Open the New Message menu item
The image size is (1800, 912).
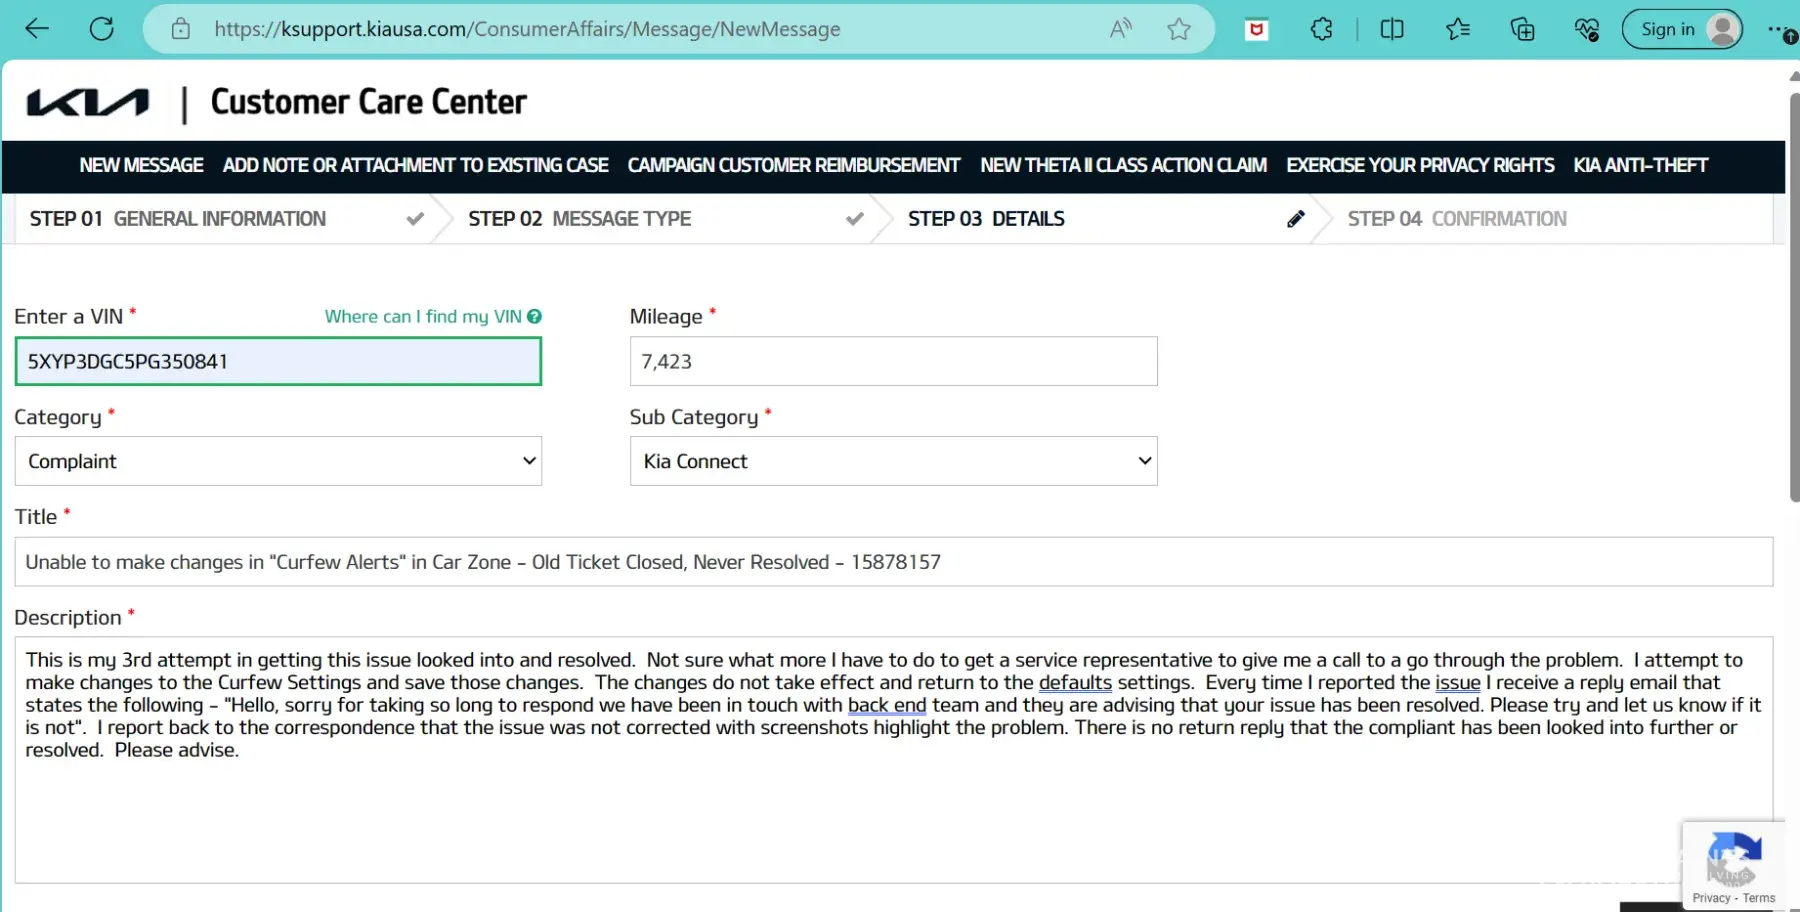(141, 165)
